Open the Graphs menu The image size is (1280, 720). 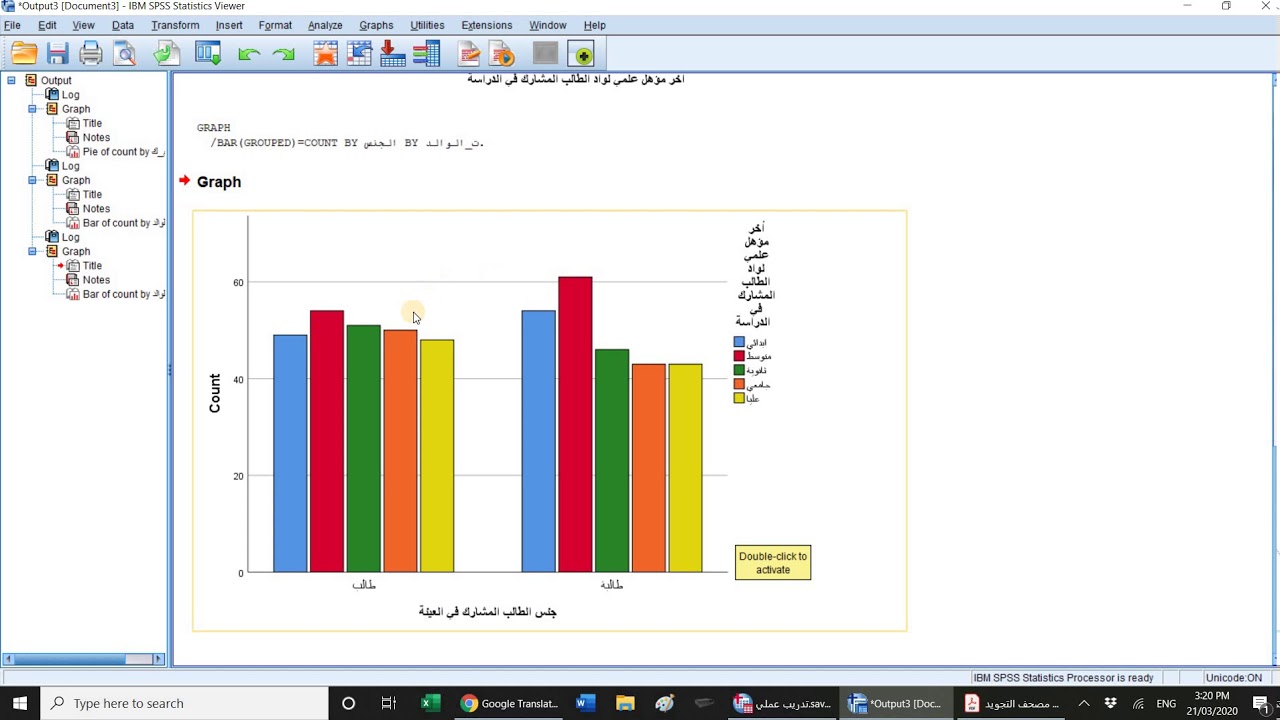point(376,25)
